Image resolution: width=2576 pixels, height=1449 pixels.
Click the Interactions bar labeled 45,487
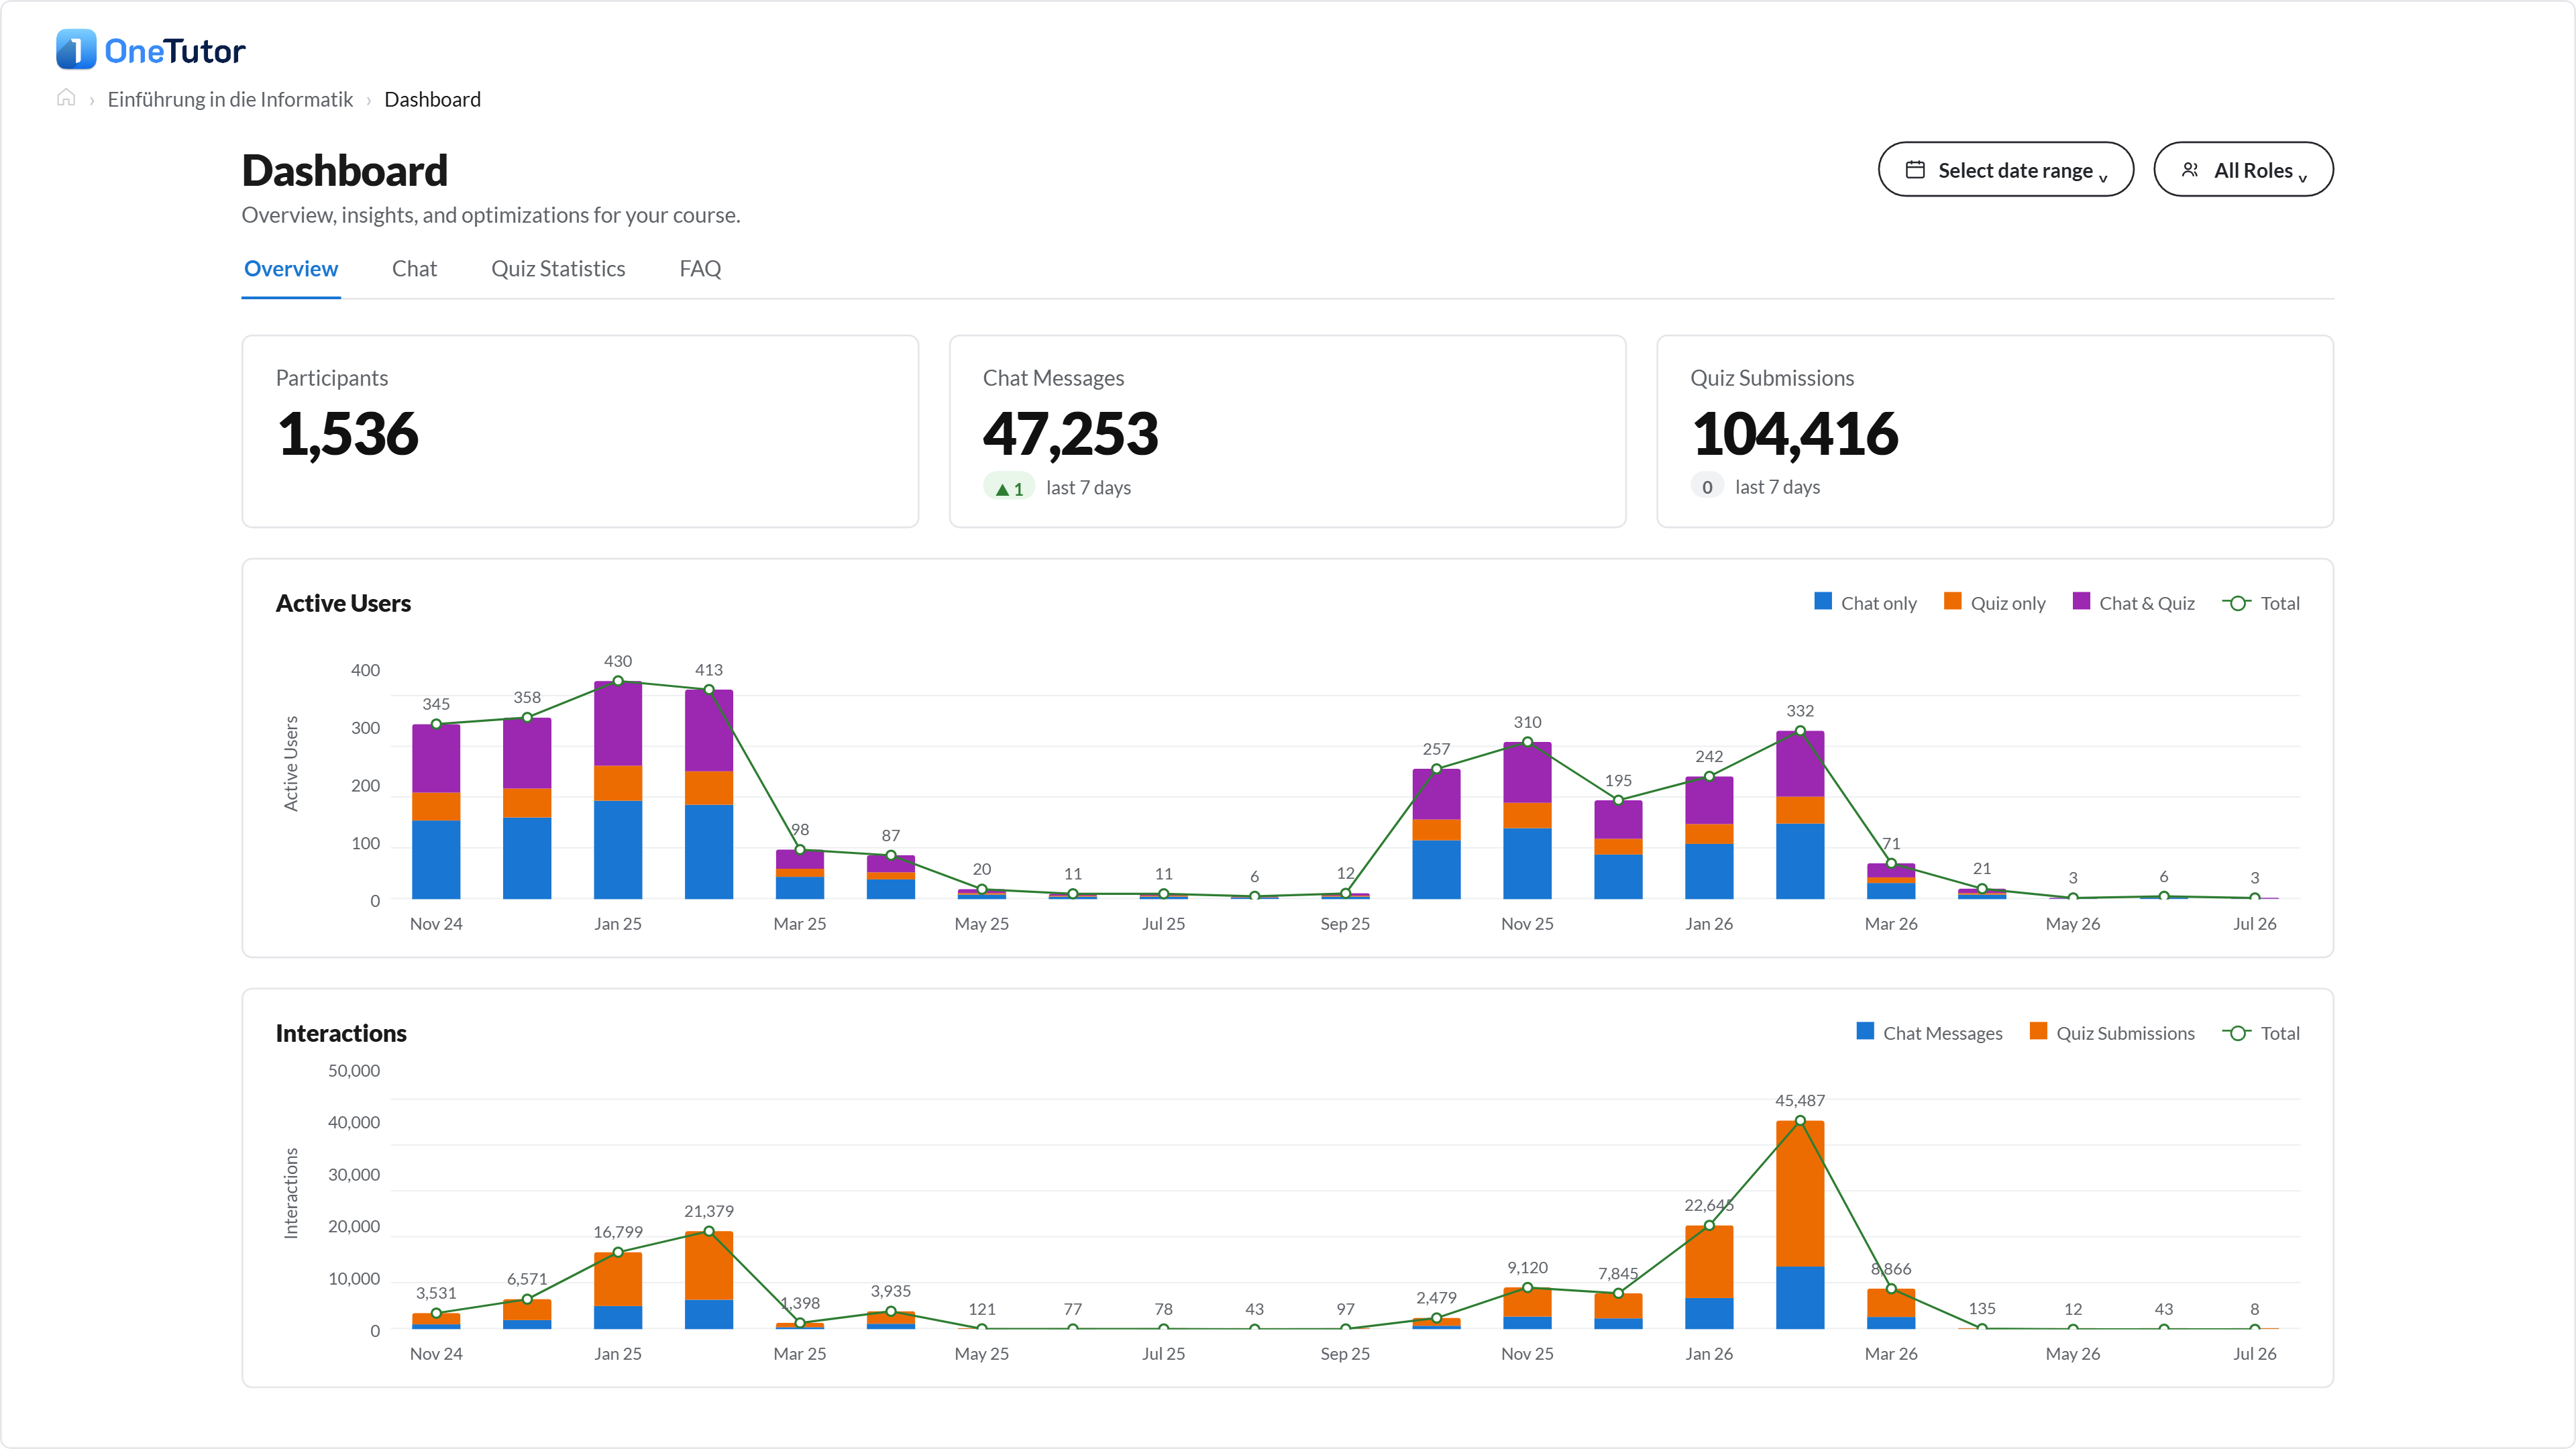pyautogui.click(x=1800, y=1225)
